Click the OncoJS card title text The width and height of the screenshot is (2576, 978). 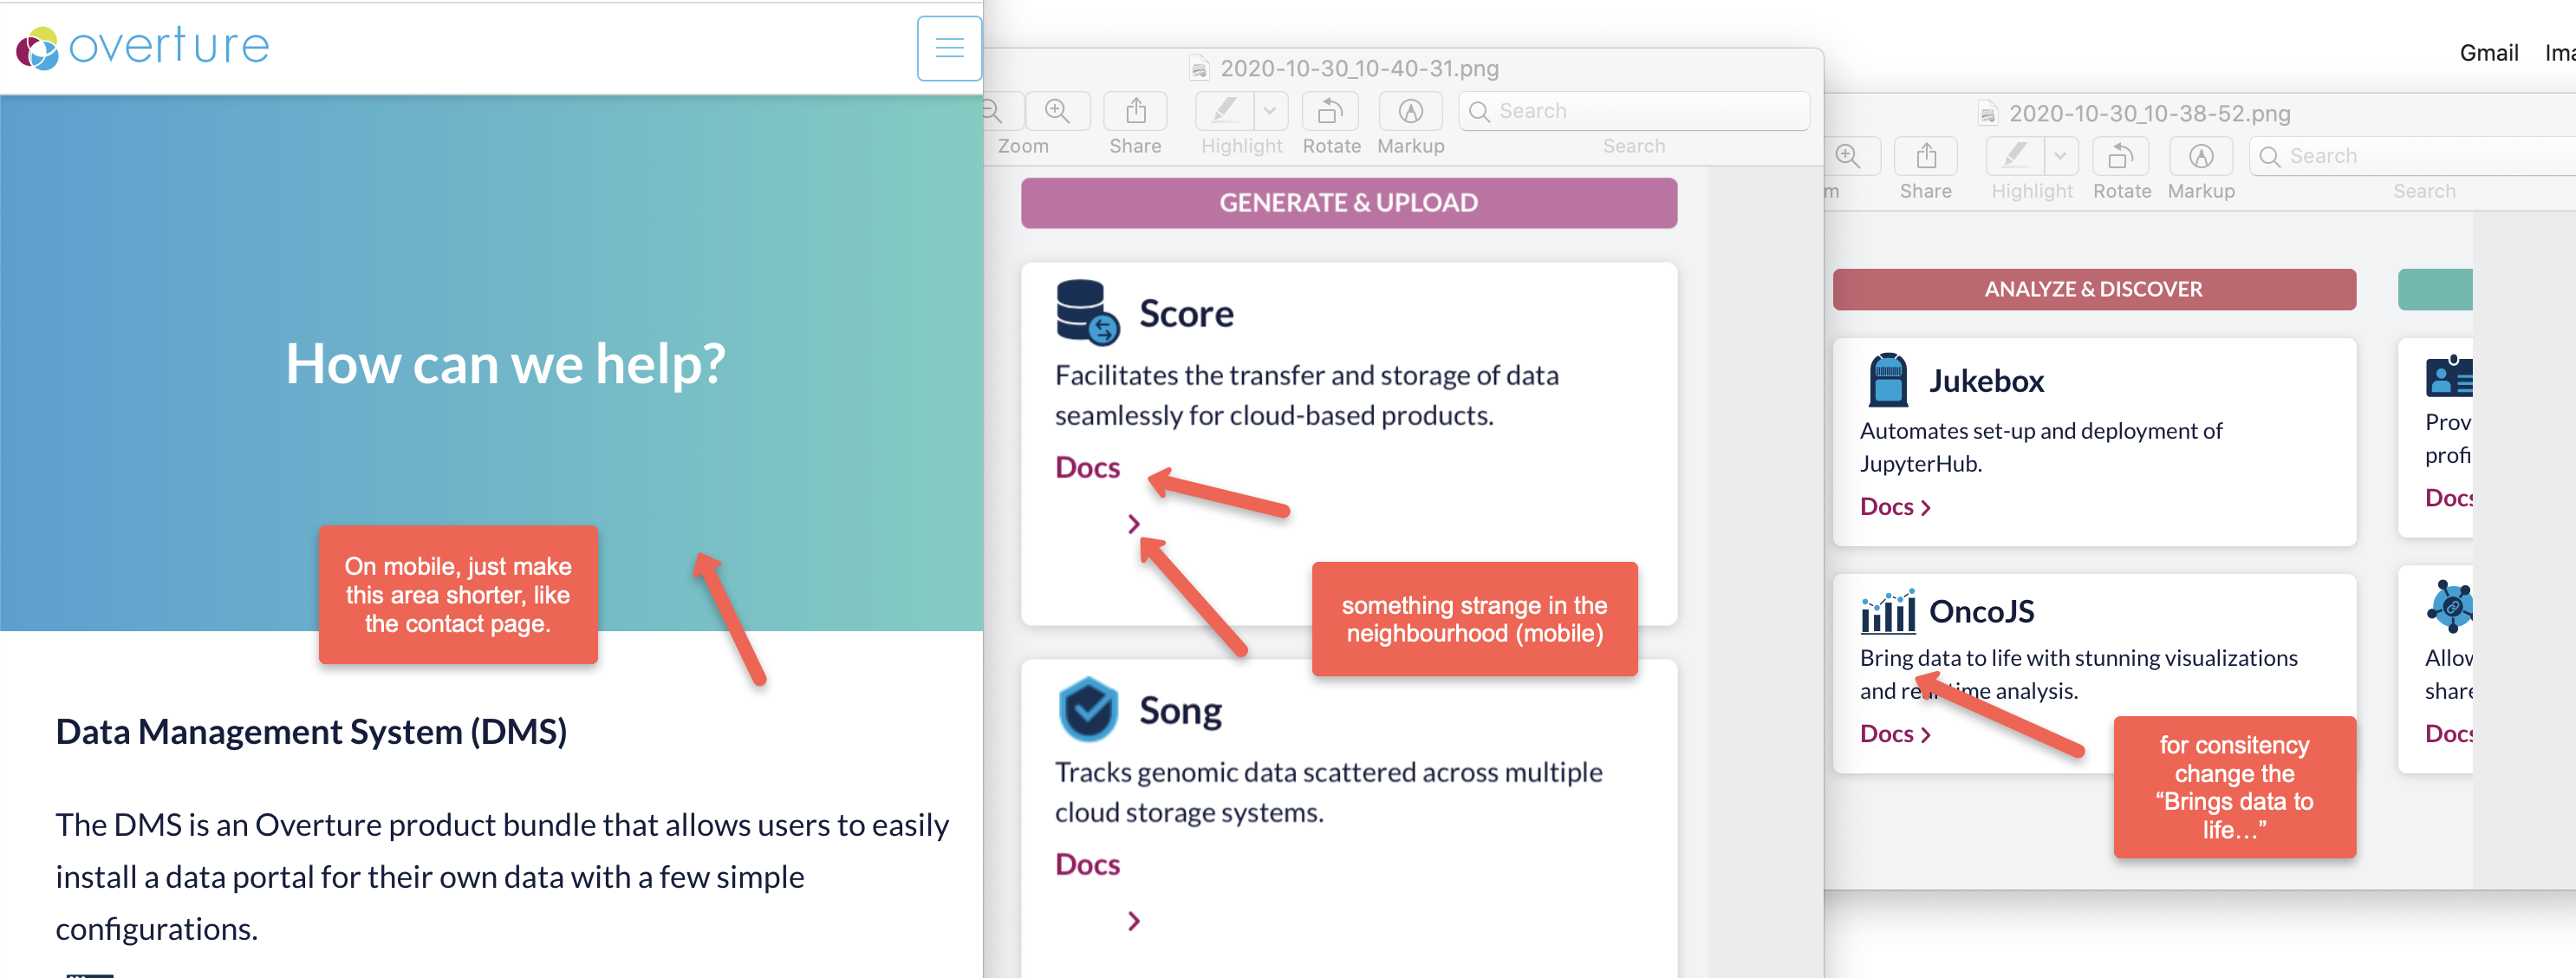coord(1981,611)
